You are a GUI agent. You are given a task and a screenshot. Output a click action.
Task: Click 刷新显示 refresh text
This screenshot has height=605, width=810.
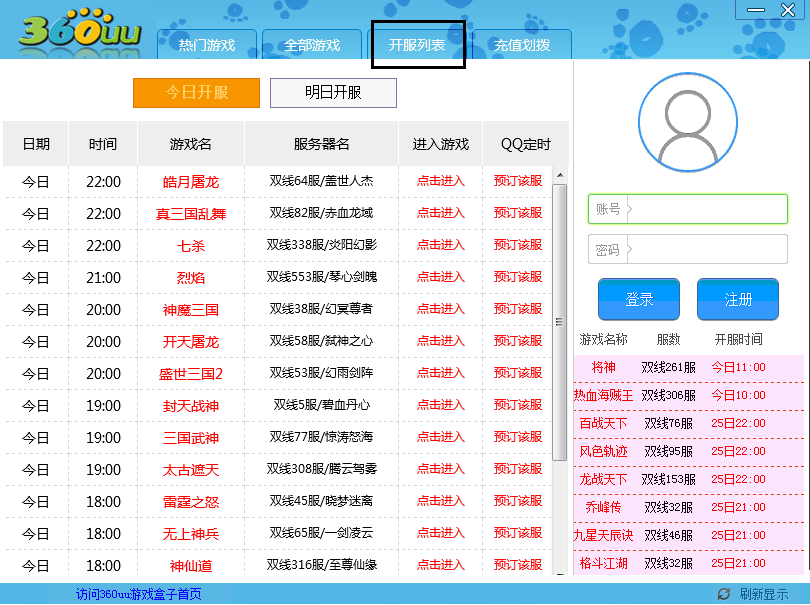point(764,594)
